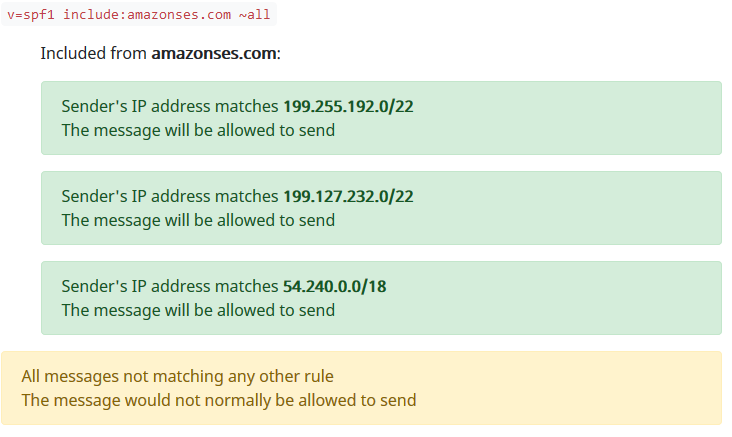Click the IP range 54.240.0.0/18

tap(334, 287)
